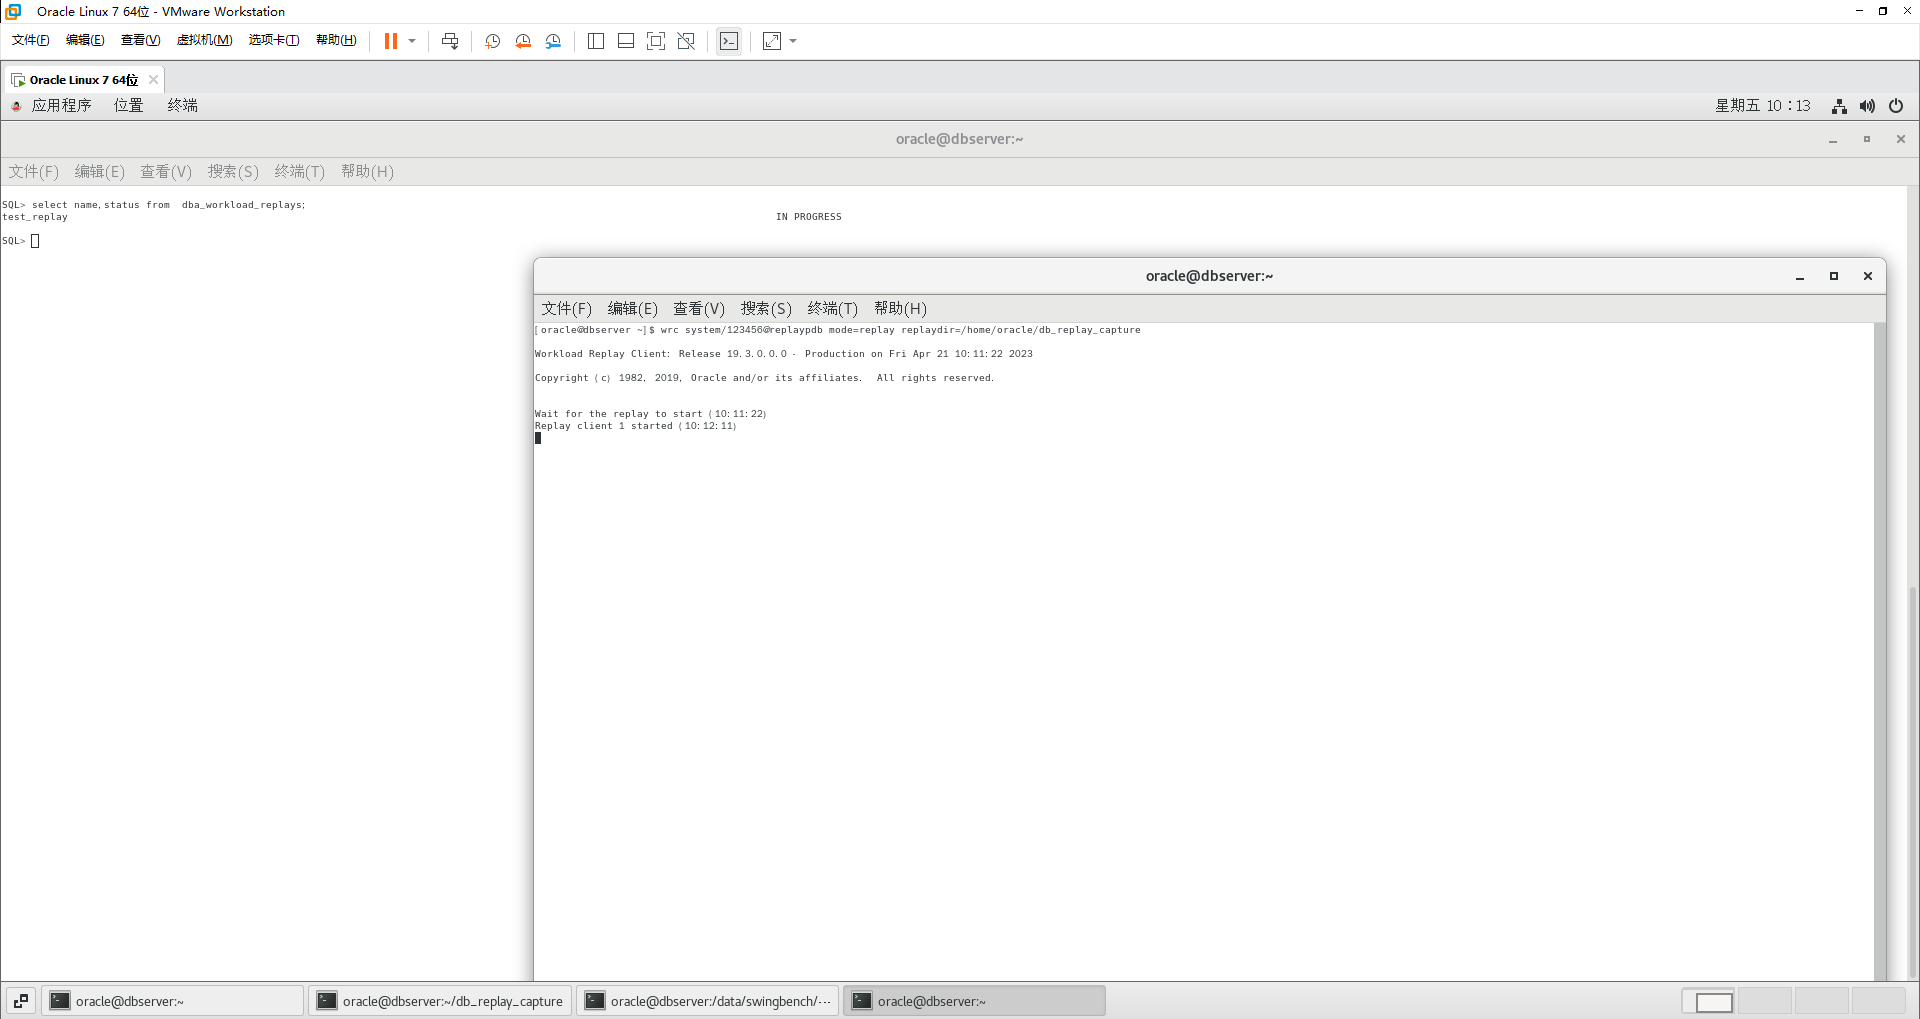Open VMware 查看(V) menu

click(140, 40)
